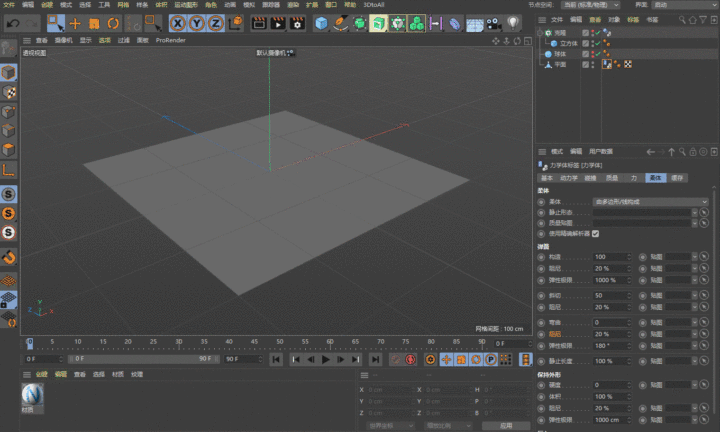Select the Rotate tool in toolbar
Image resolution: width=720 pixels, height=432 pixels.
point(111,22)
